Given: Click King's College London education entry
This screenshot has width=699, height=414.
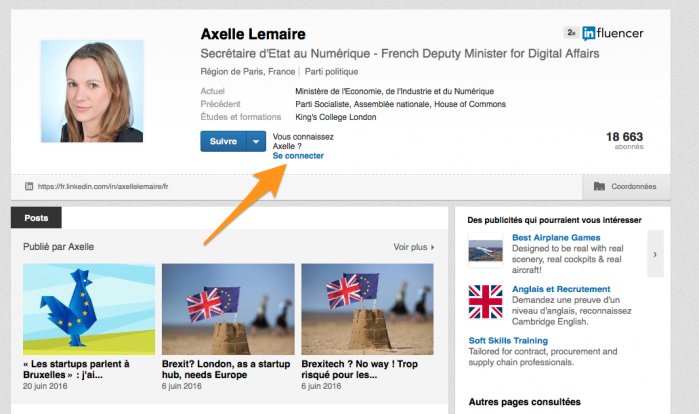Looking at the screenshot, I should click(336, 117).
